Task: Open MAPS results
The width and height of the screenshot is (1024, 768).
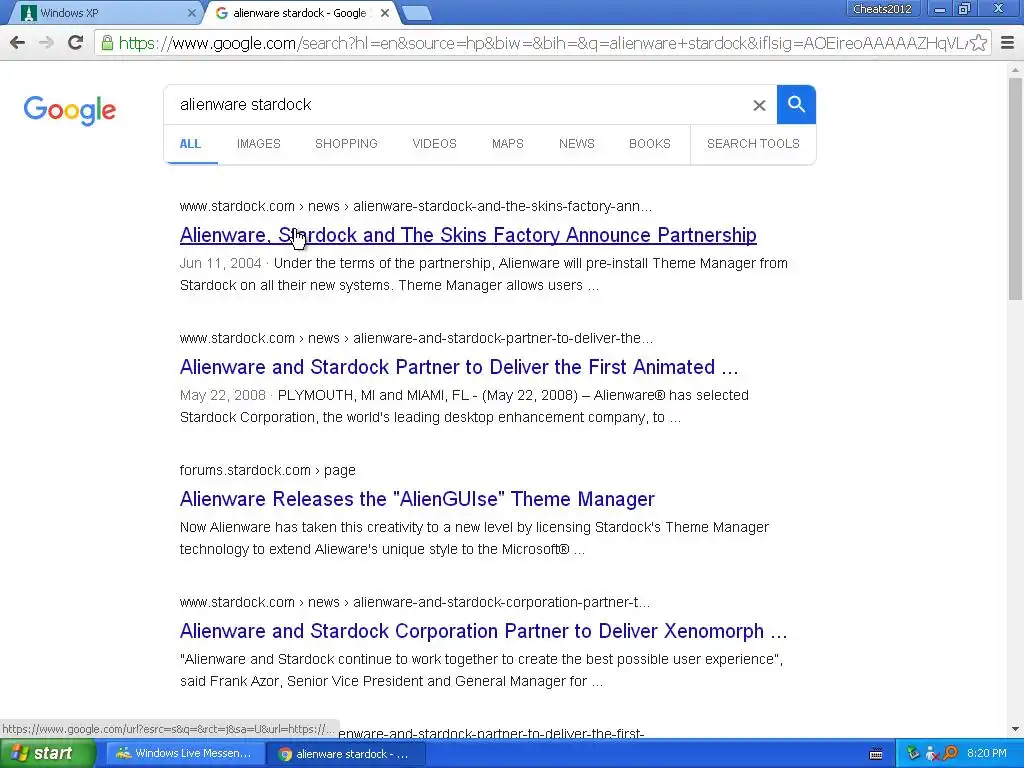Action: pos(507,144)
